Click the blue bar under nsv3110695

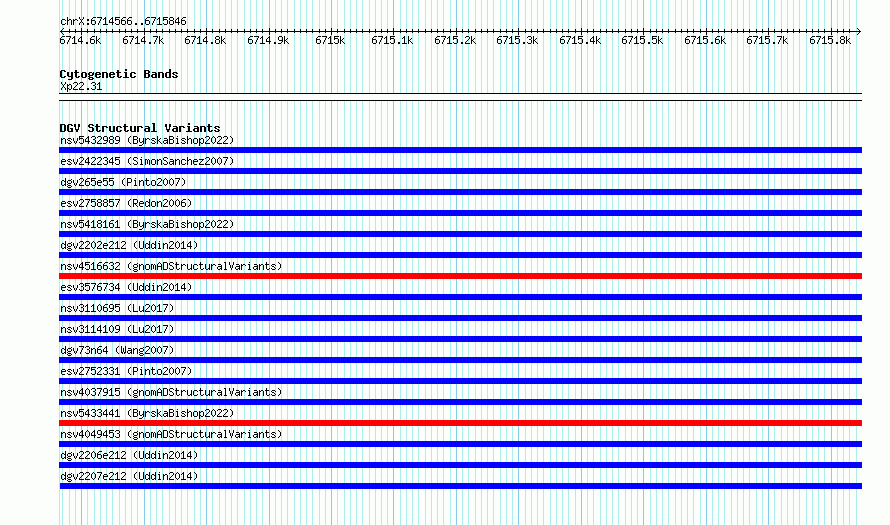(460, 318)
